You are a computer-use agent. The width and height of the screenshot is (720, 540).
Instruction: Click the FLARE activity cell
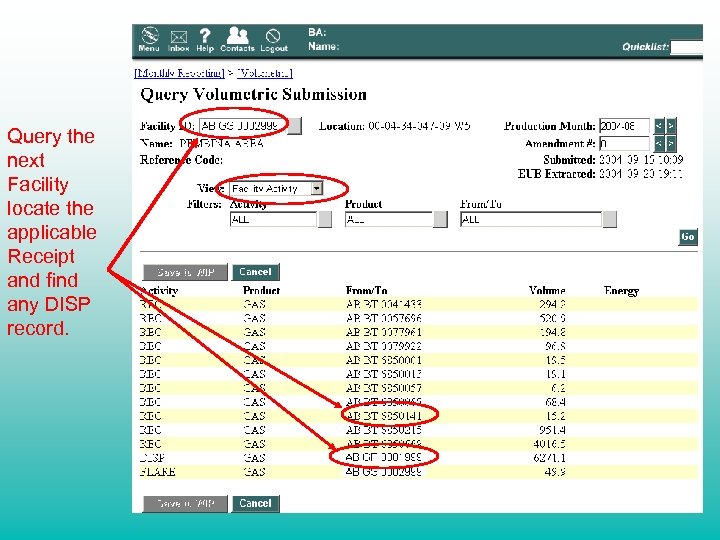[x=158, y=472]
